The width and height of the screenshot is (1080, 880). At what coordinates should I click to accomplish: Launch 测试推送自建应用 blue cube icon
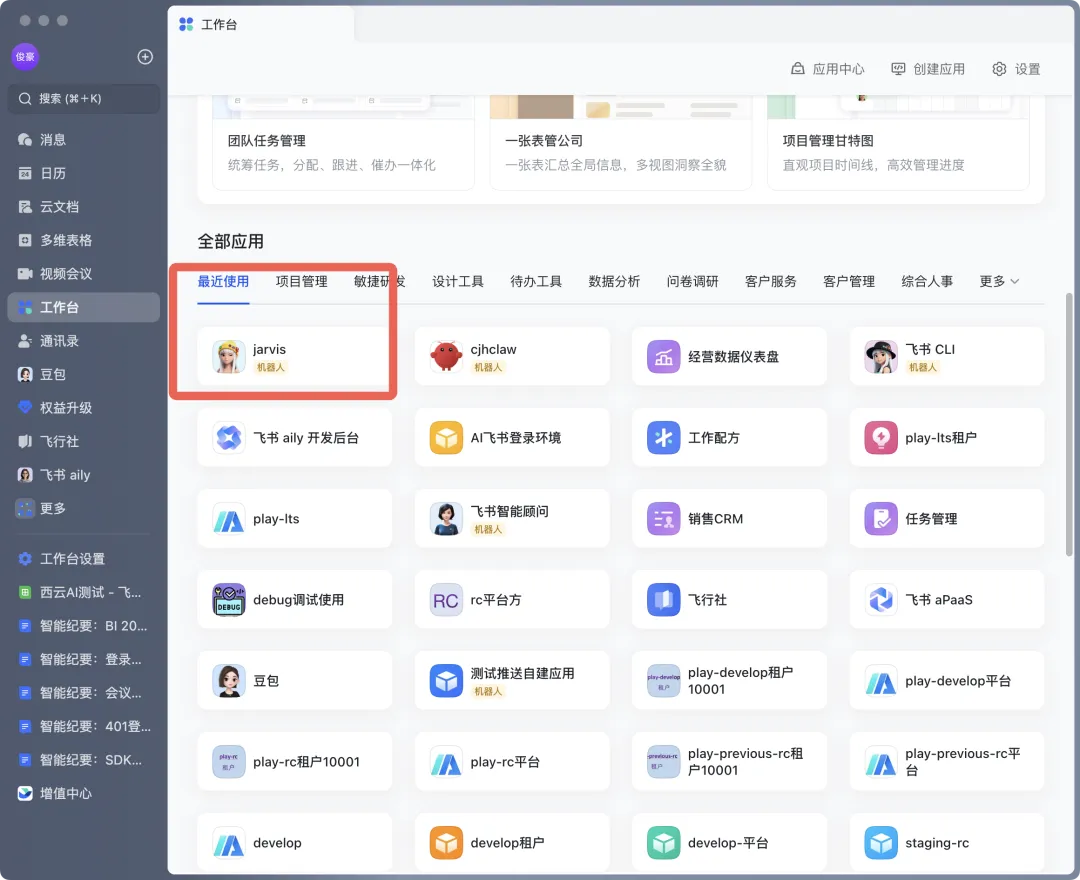point(446,681)
